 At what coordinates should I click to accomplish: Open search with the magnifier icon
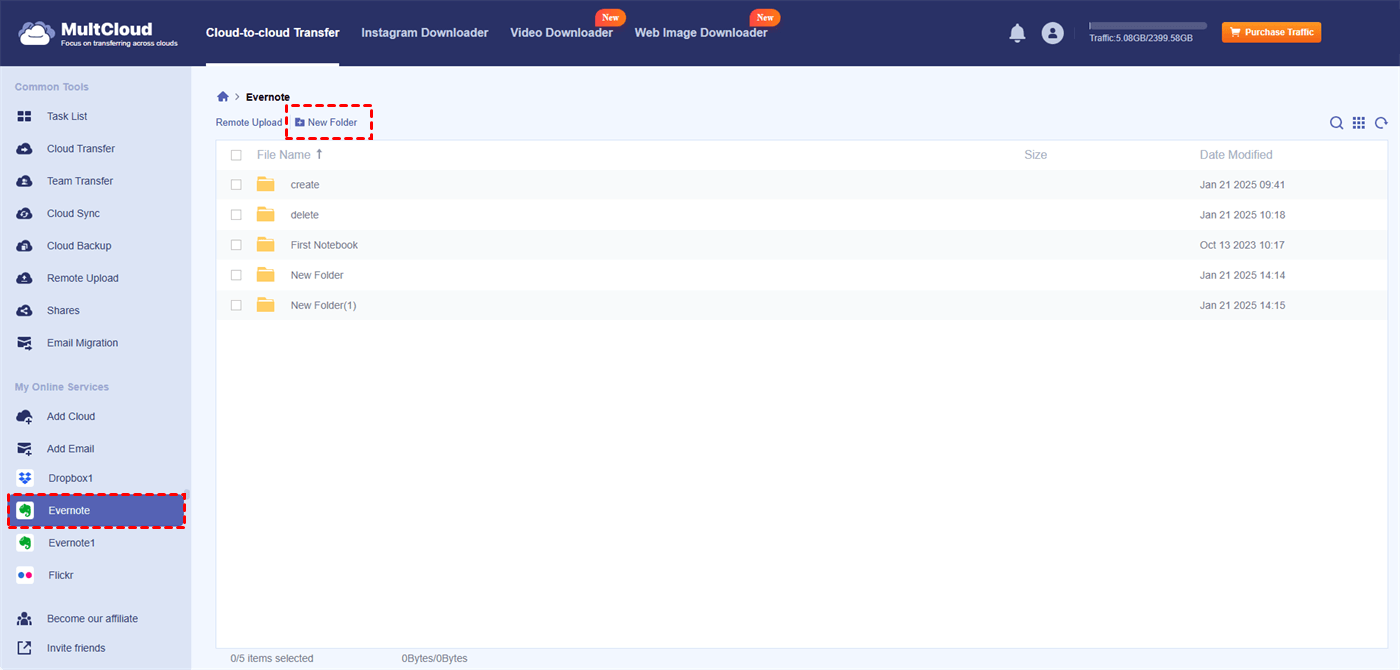pos(1336,123)
